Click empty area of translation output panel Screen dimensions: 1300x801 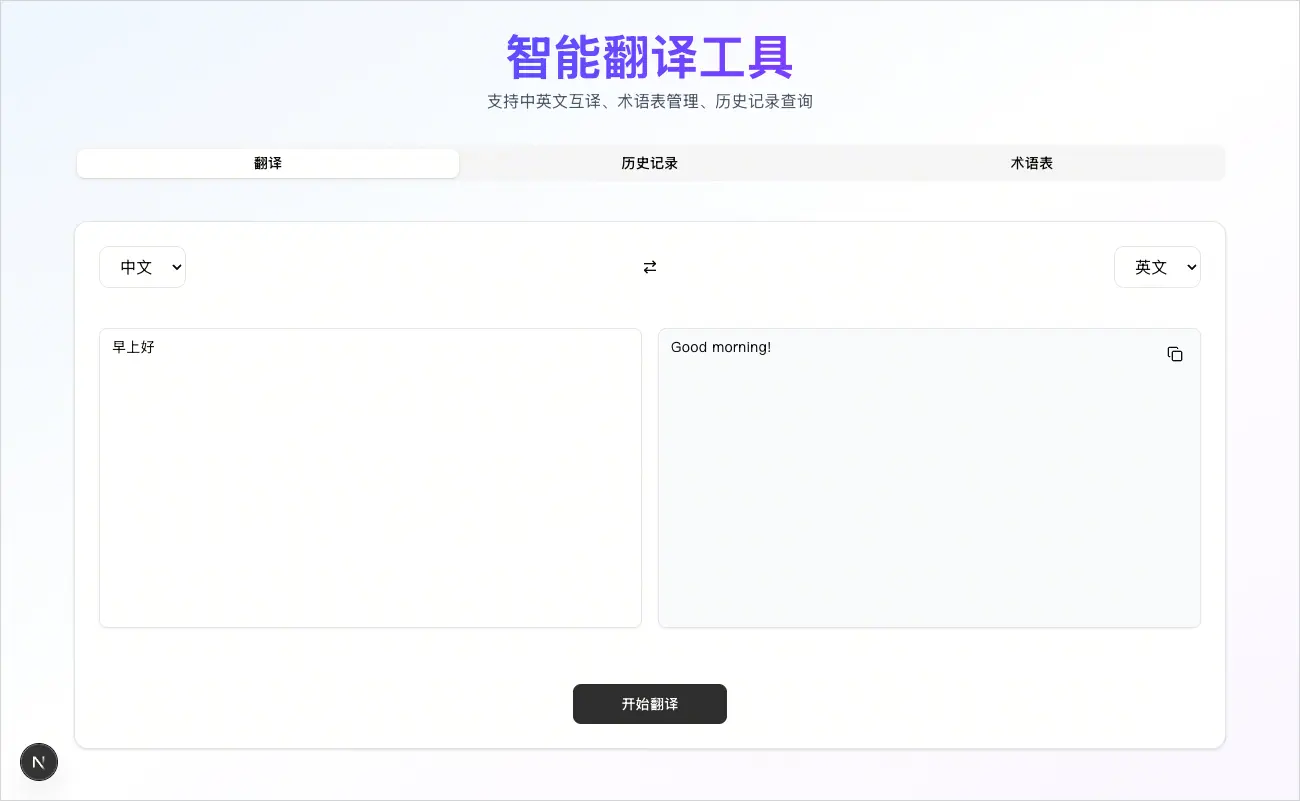coord(929,500)
